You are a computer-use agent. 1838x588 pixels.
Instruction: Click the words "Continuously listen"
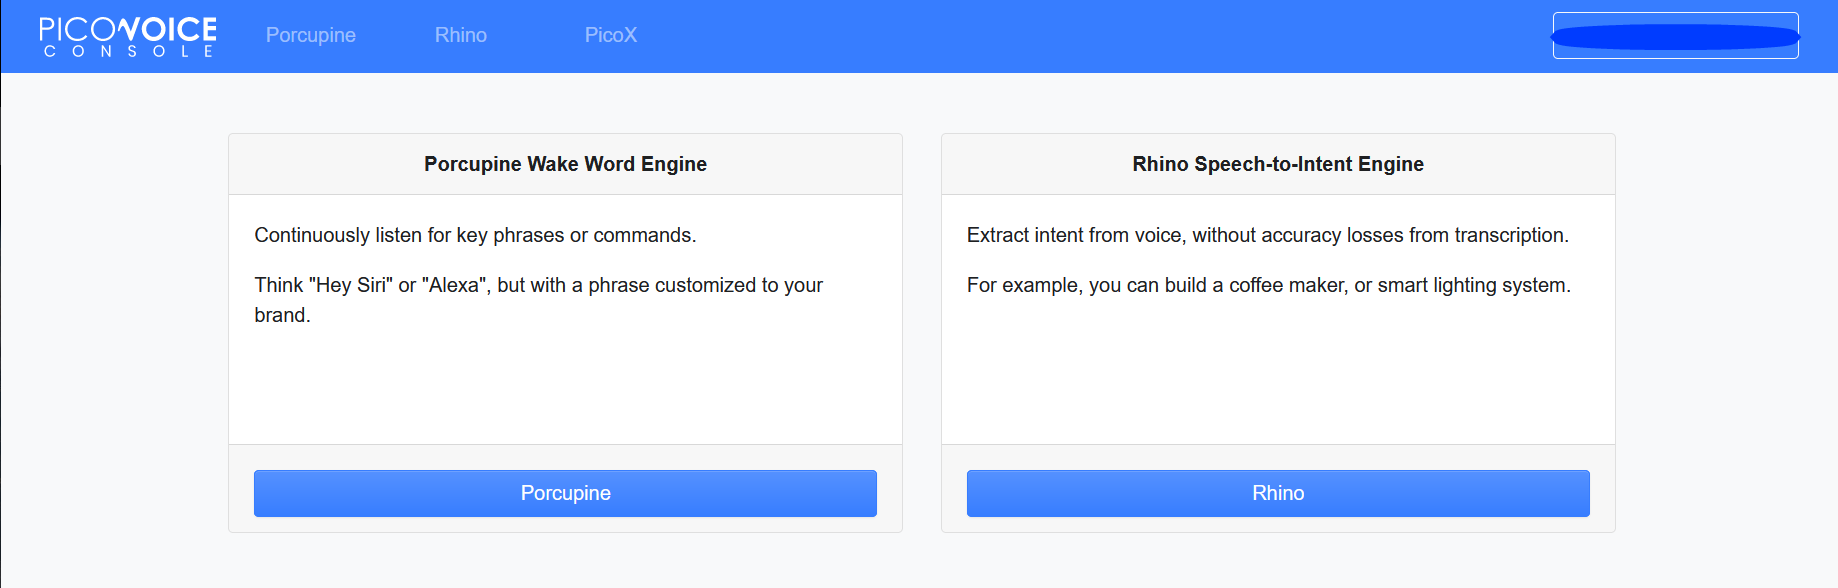[x=312, y=235]
